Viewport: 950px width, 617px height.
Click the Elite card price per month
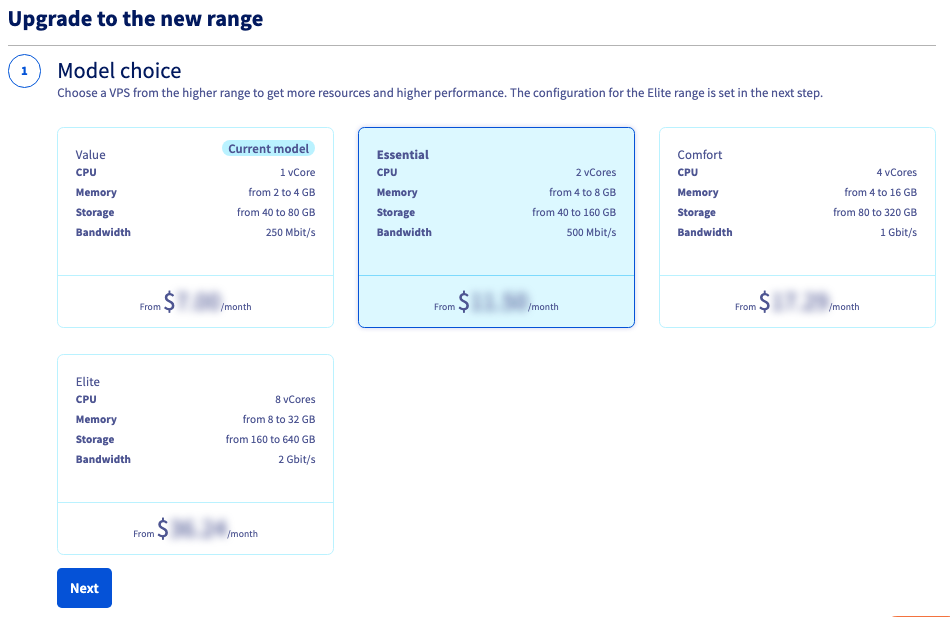pos(195,529)
